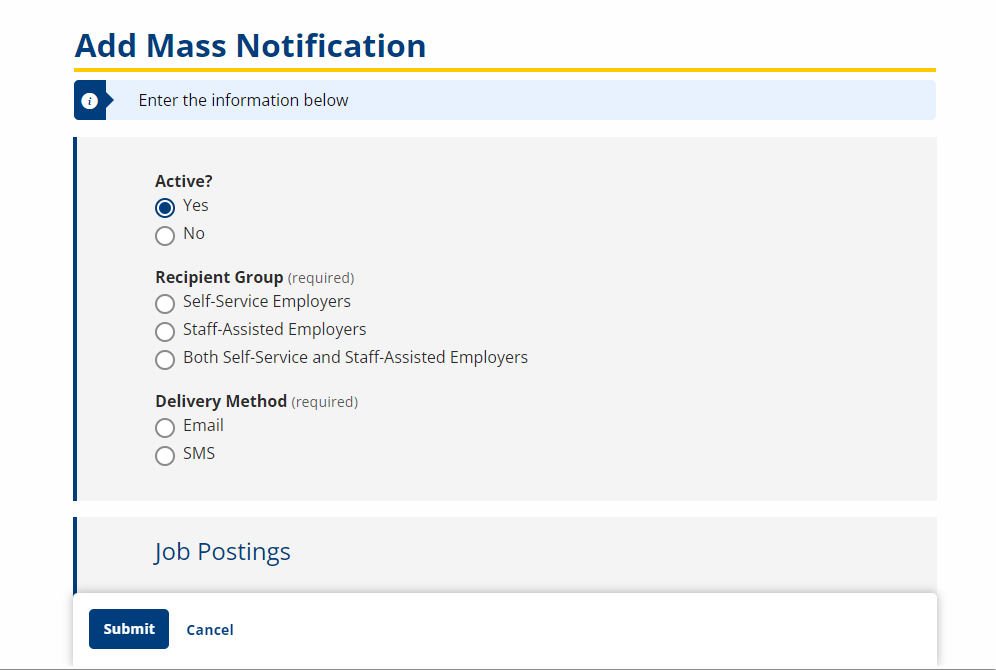Click the 'Self-Service Employers' label text
Image resolution: width=996 pixels, height=670 pixels.
(x=266, y=301)
